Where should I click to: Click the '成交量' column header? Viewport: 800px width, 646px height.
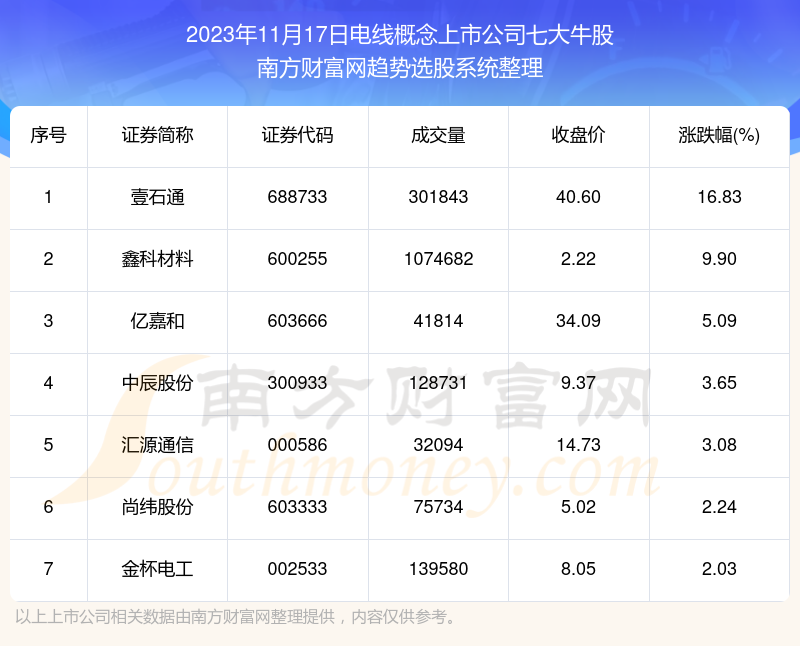[x=438, y=135]
